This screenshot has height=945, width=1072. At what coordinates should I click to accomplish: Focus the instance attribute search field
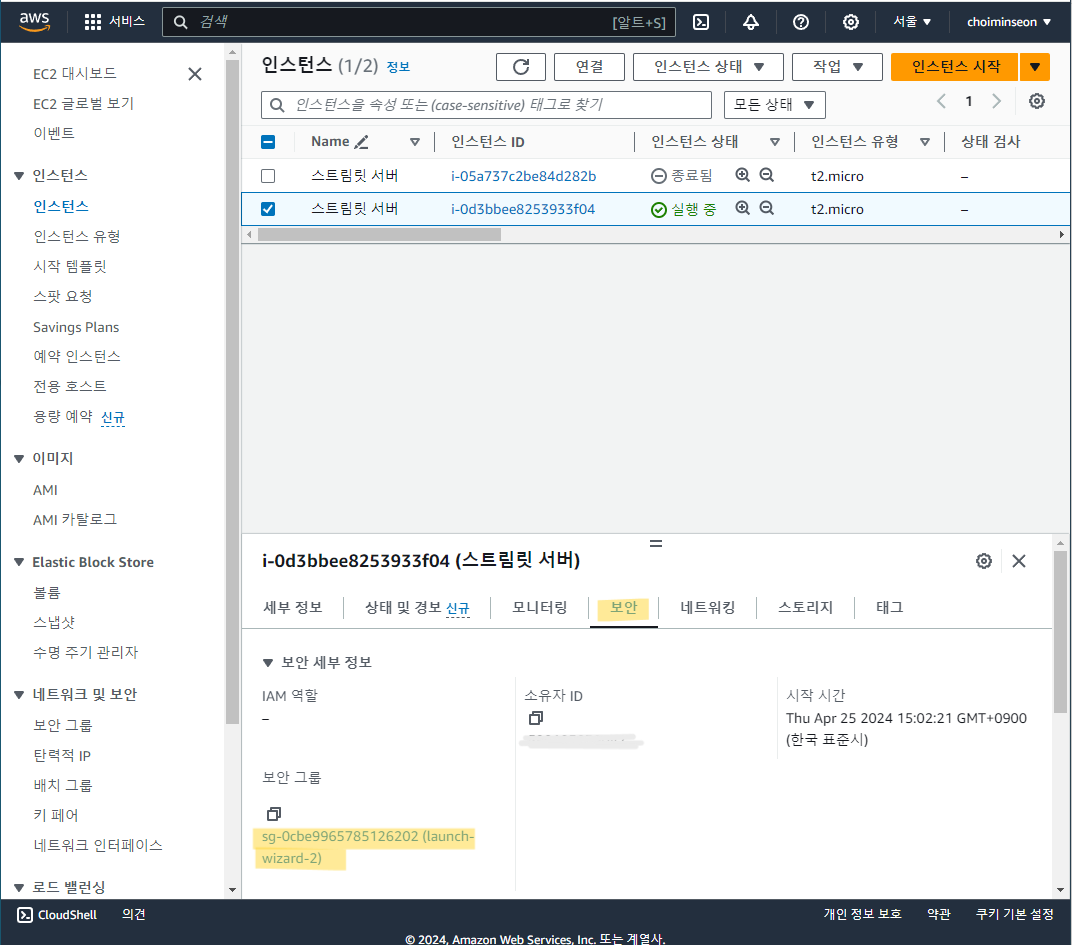coord(486,105)
